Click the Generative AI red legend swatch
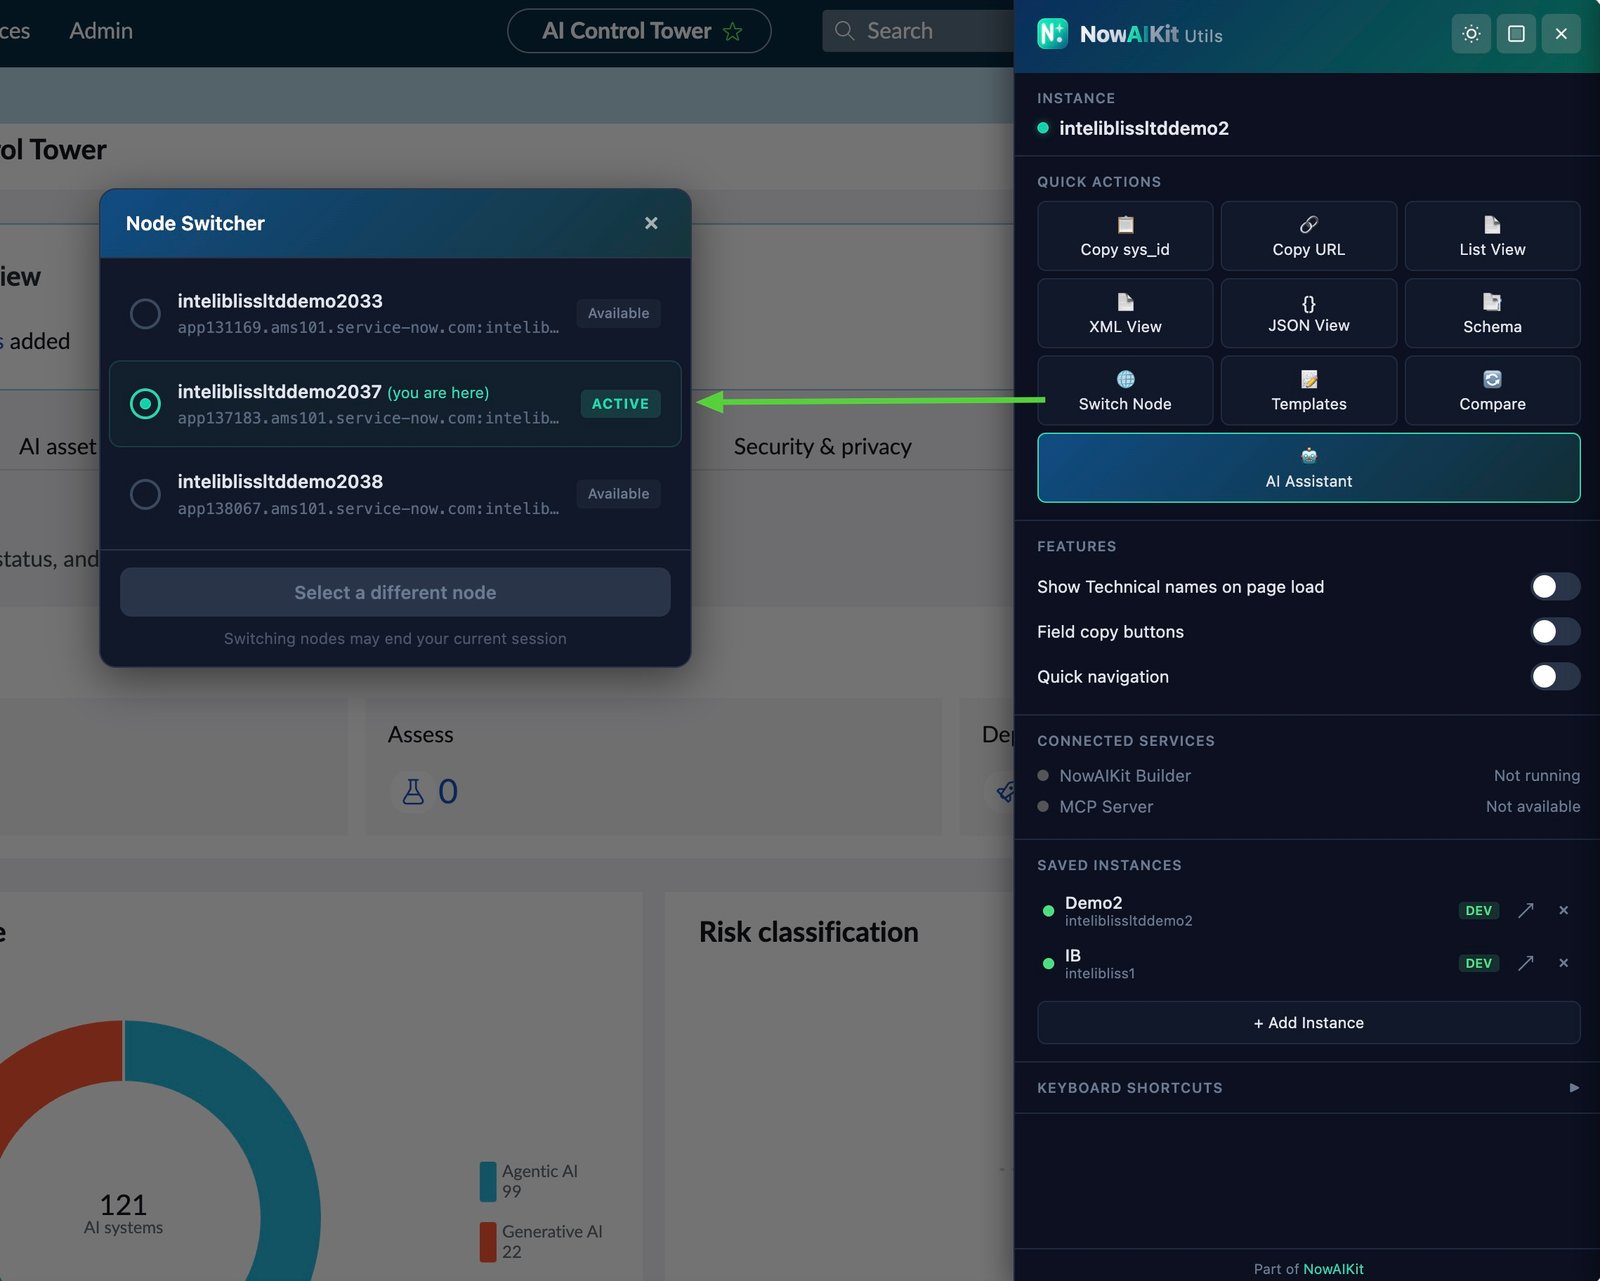1600x1281 pixels. (488, 1242)
